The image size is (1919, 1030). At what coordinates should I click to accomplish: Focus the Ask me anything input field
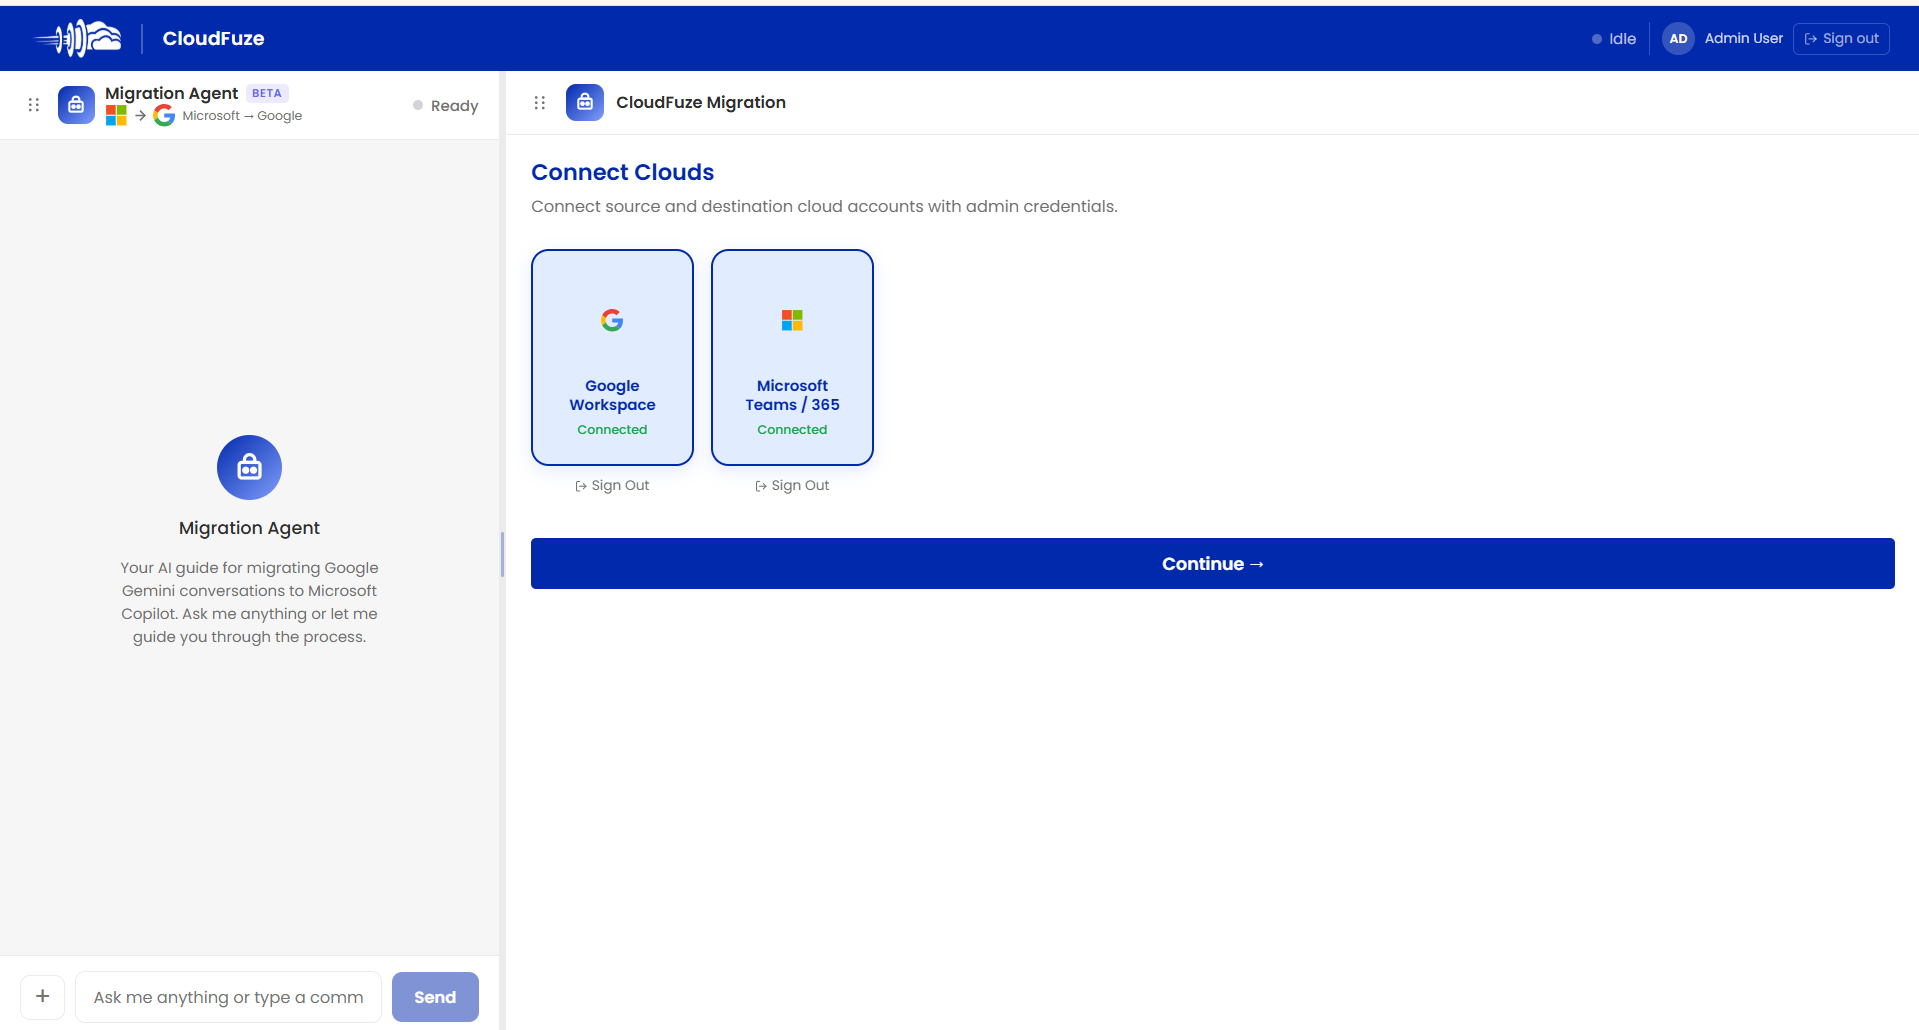(x=228, y=997)
